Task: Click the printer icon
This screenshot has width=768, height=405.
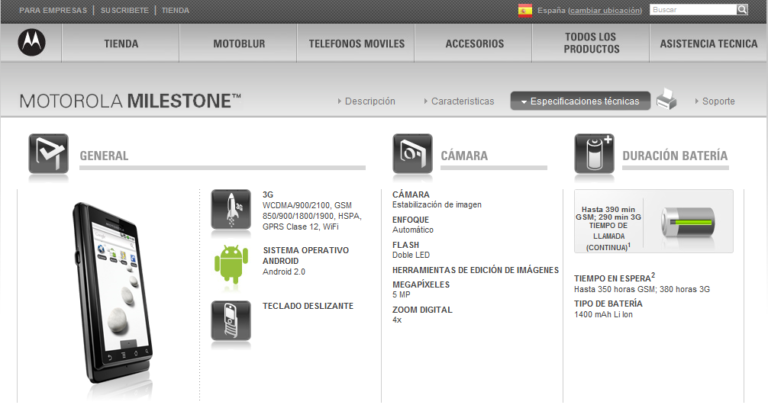Action: 667,100
